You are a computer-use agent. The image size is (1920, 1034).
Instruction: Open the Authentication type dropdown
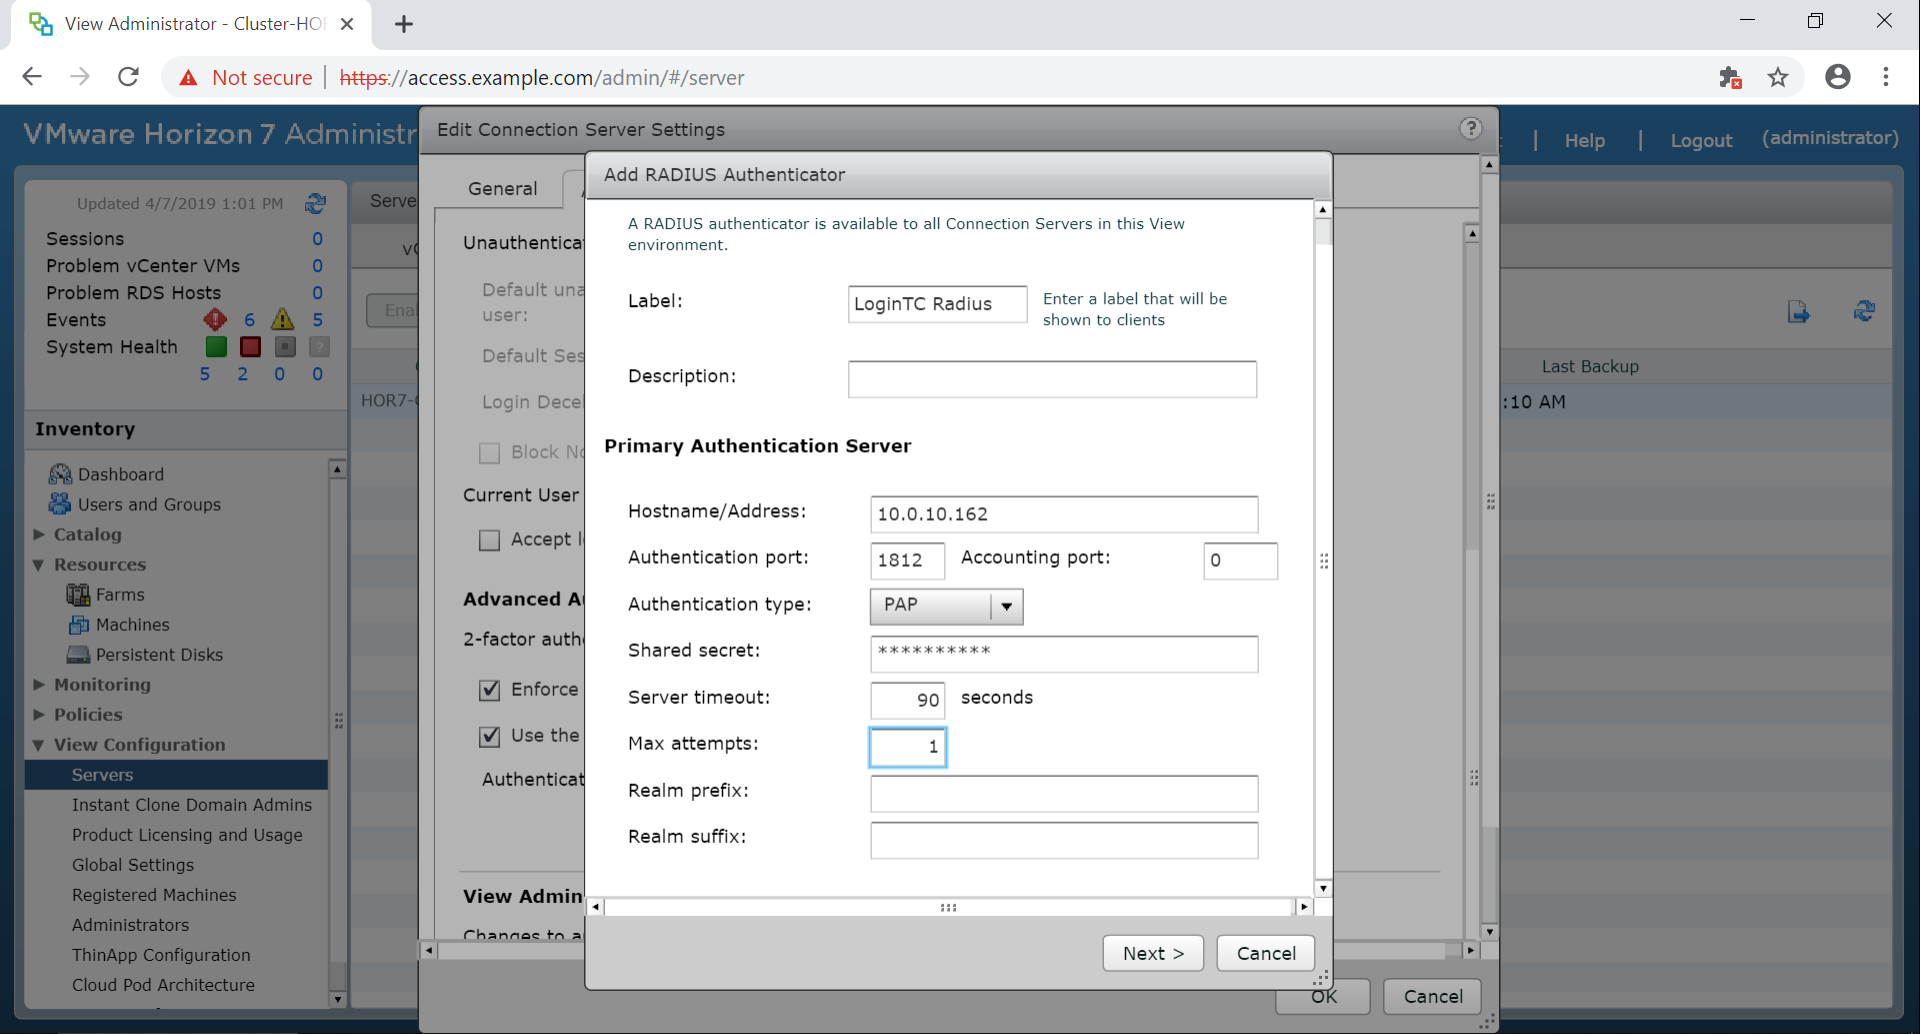(x=946, y=606)
